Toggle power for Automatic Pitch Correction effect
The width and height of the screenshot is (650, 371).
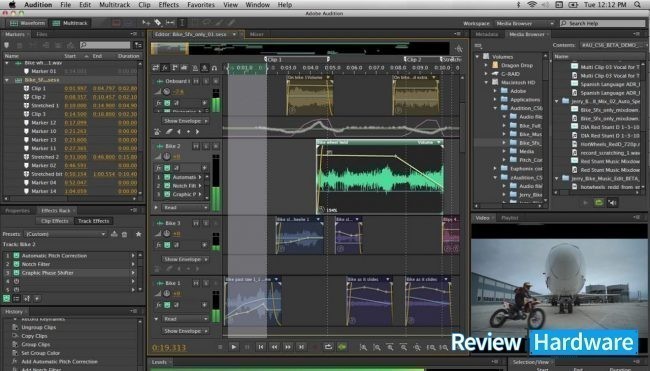coord(17,256)
